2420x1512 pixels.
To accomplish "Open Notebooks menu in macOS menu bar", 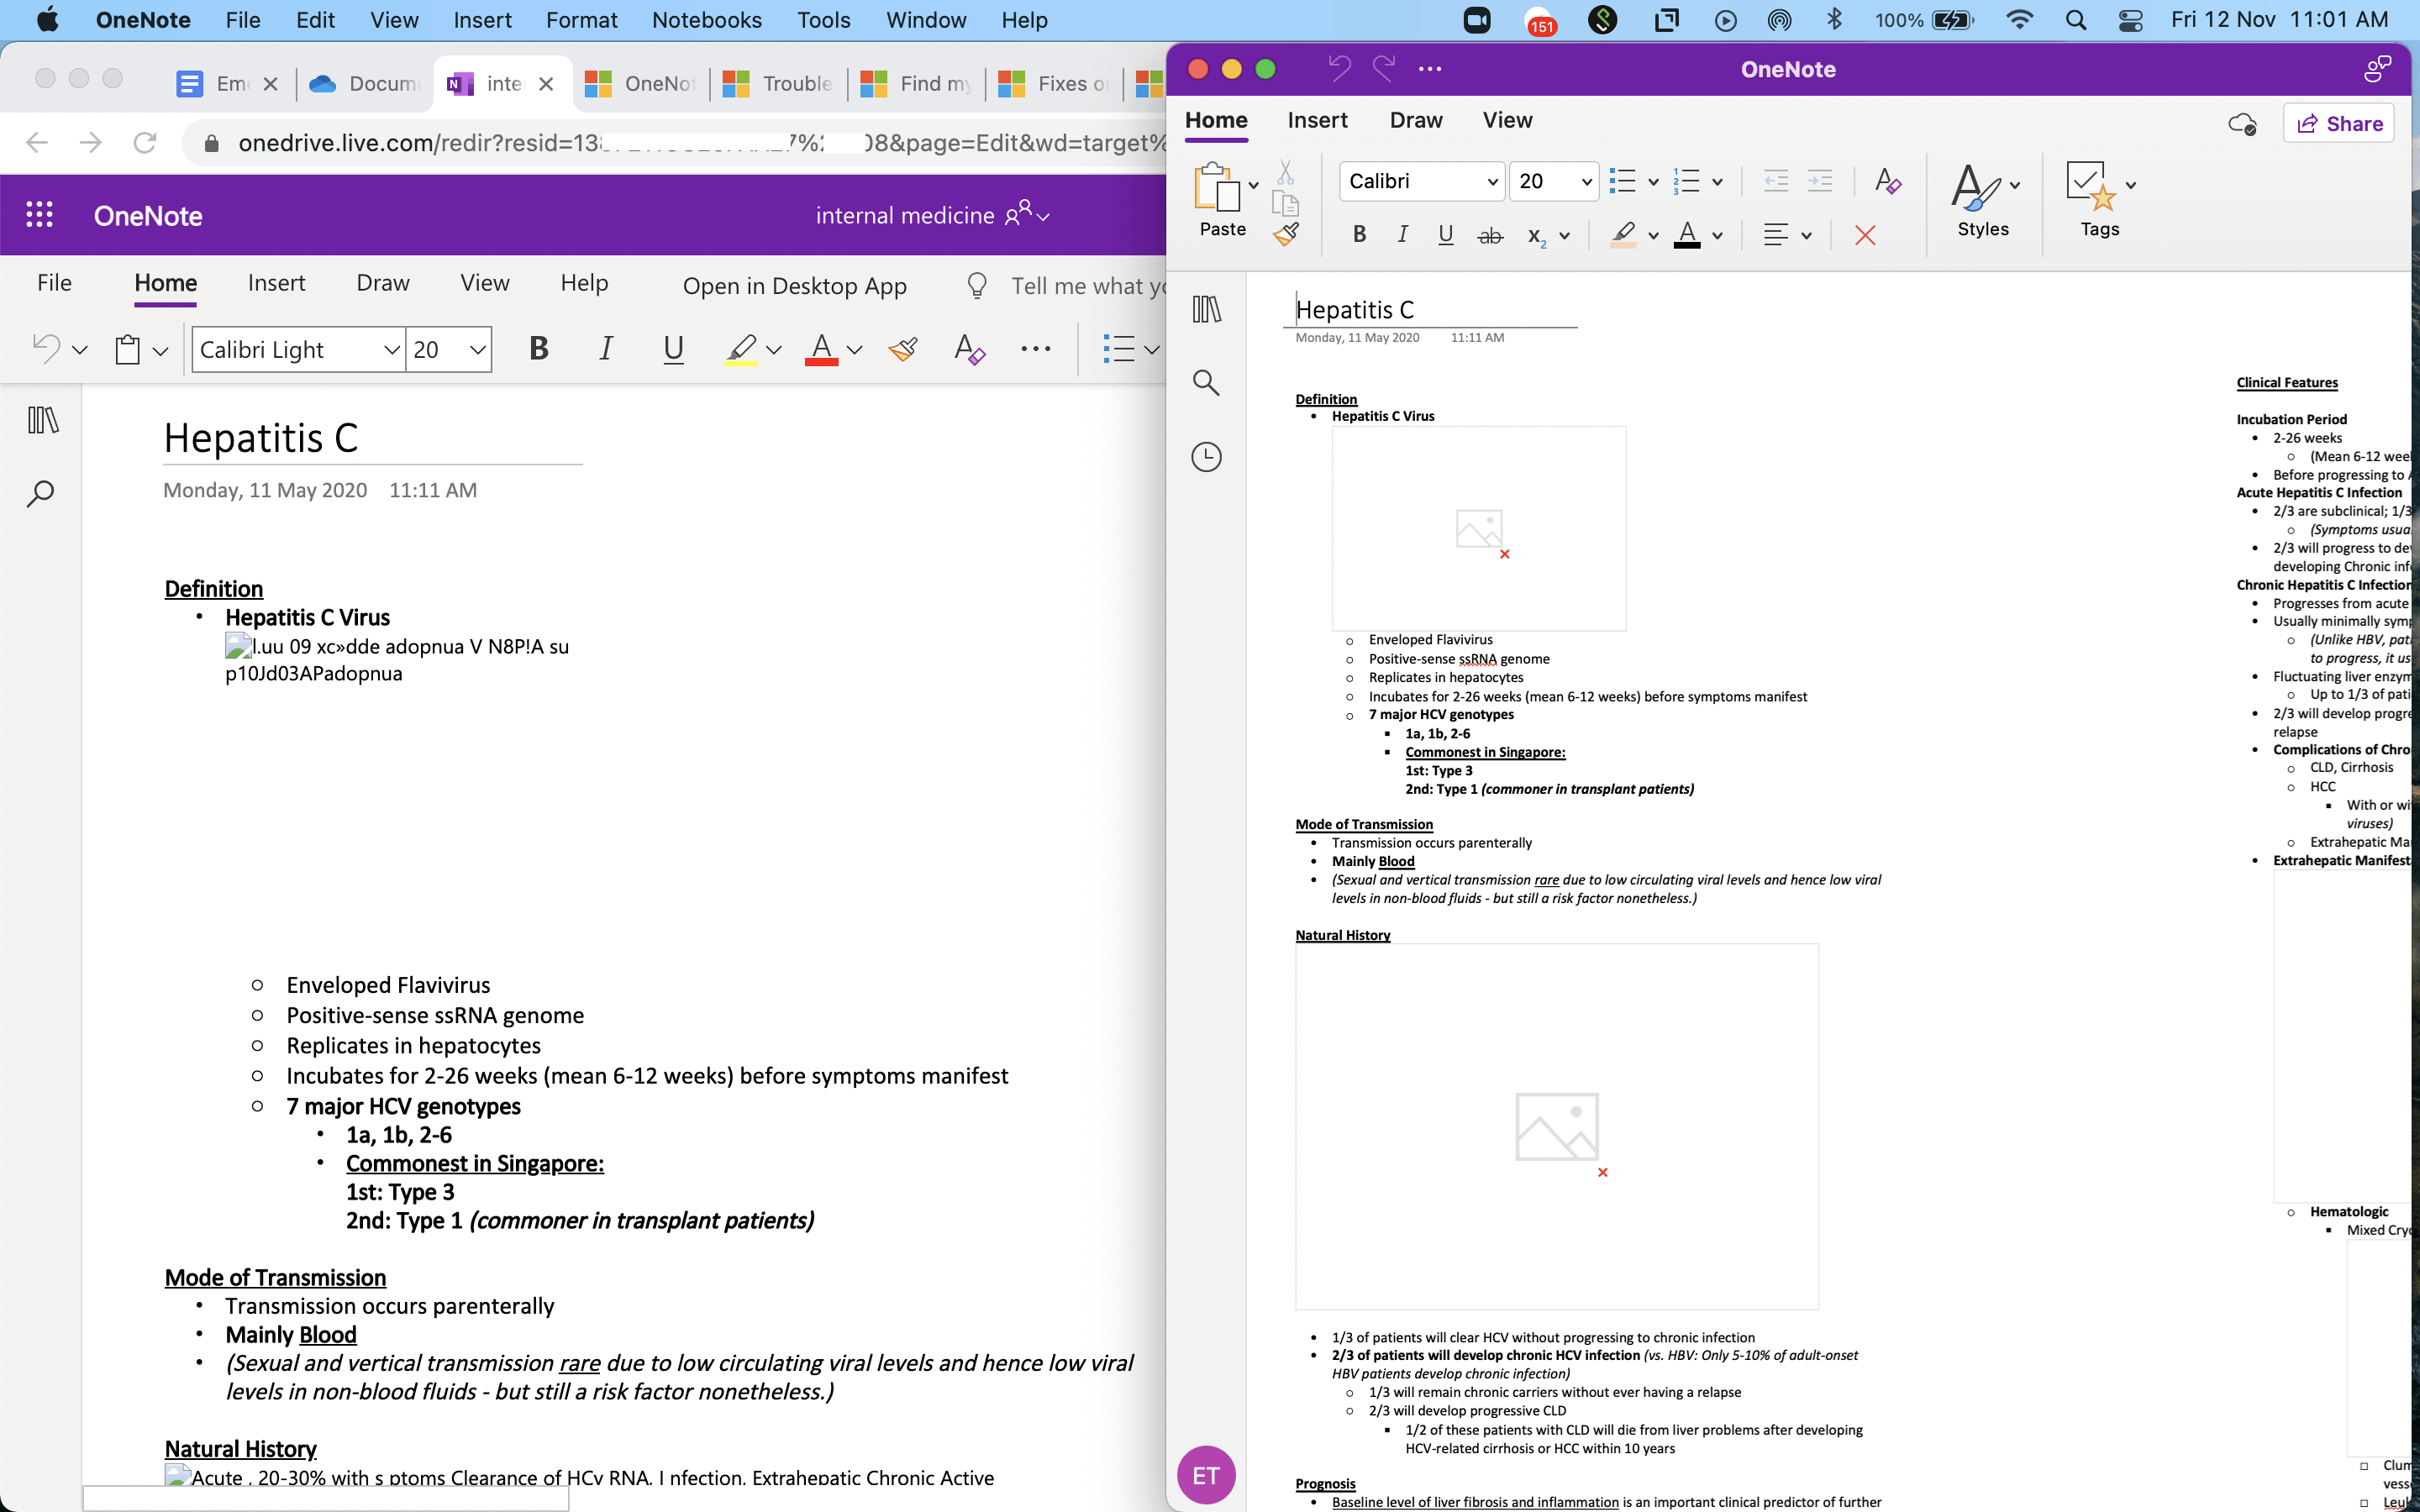I will (x=706, y=20).
